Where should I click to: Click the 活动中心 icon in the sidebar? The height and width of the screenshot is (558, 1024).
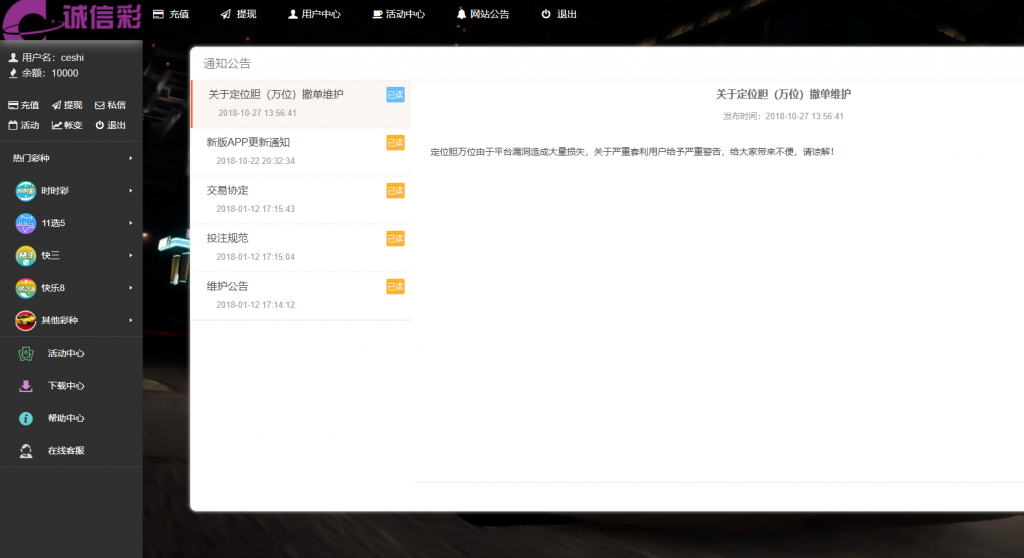coord(26,353)
